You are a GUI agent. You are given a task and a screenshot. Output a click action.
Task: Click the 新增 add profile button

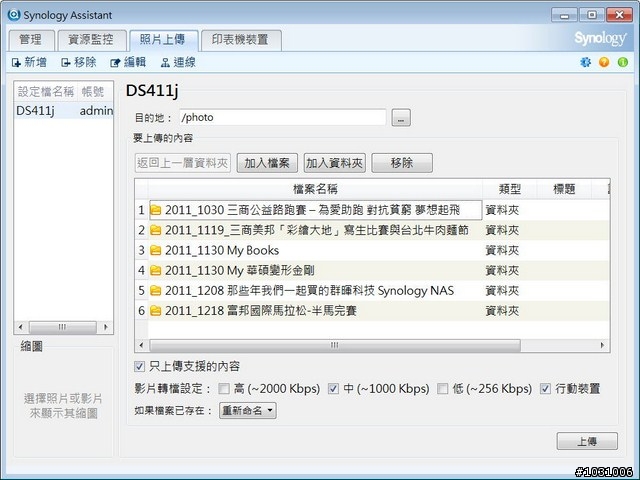point(29,62)
